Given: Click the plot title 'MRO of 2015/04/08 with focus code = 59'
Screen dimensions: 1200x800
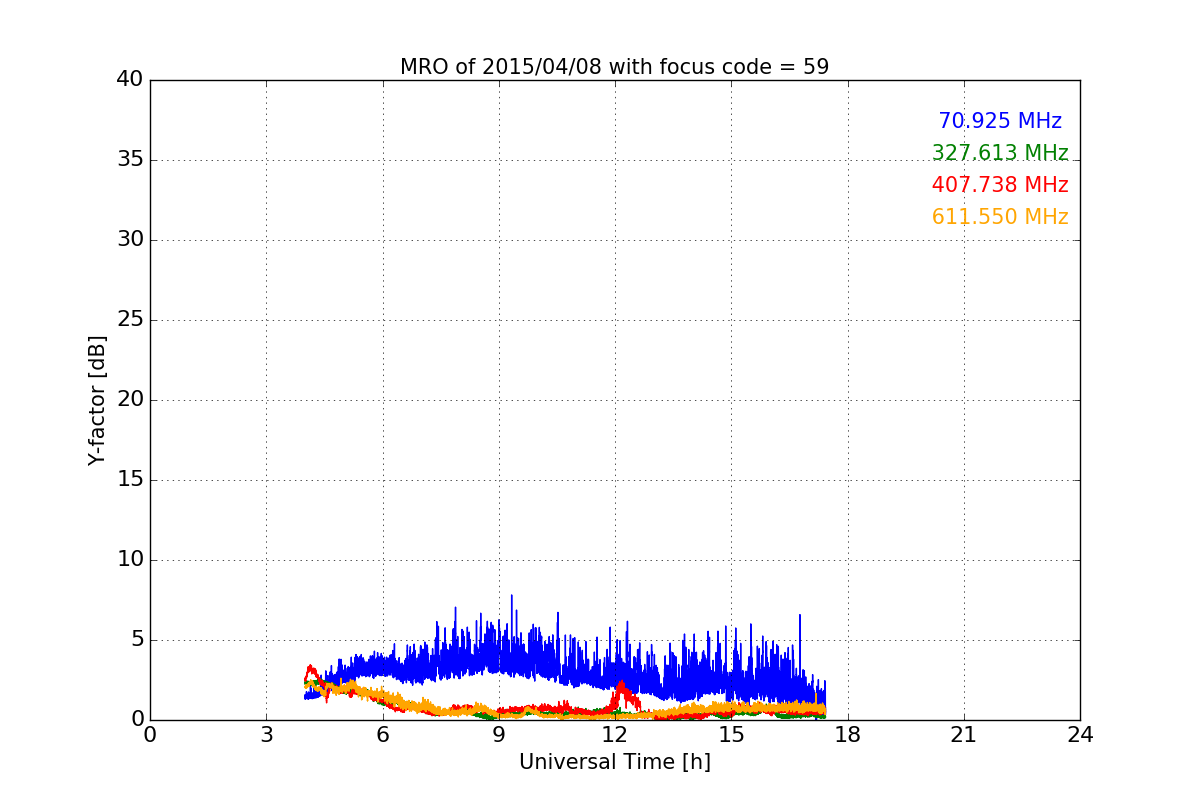Looking at the screenshot, I should point(614,67).
